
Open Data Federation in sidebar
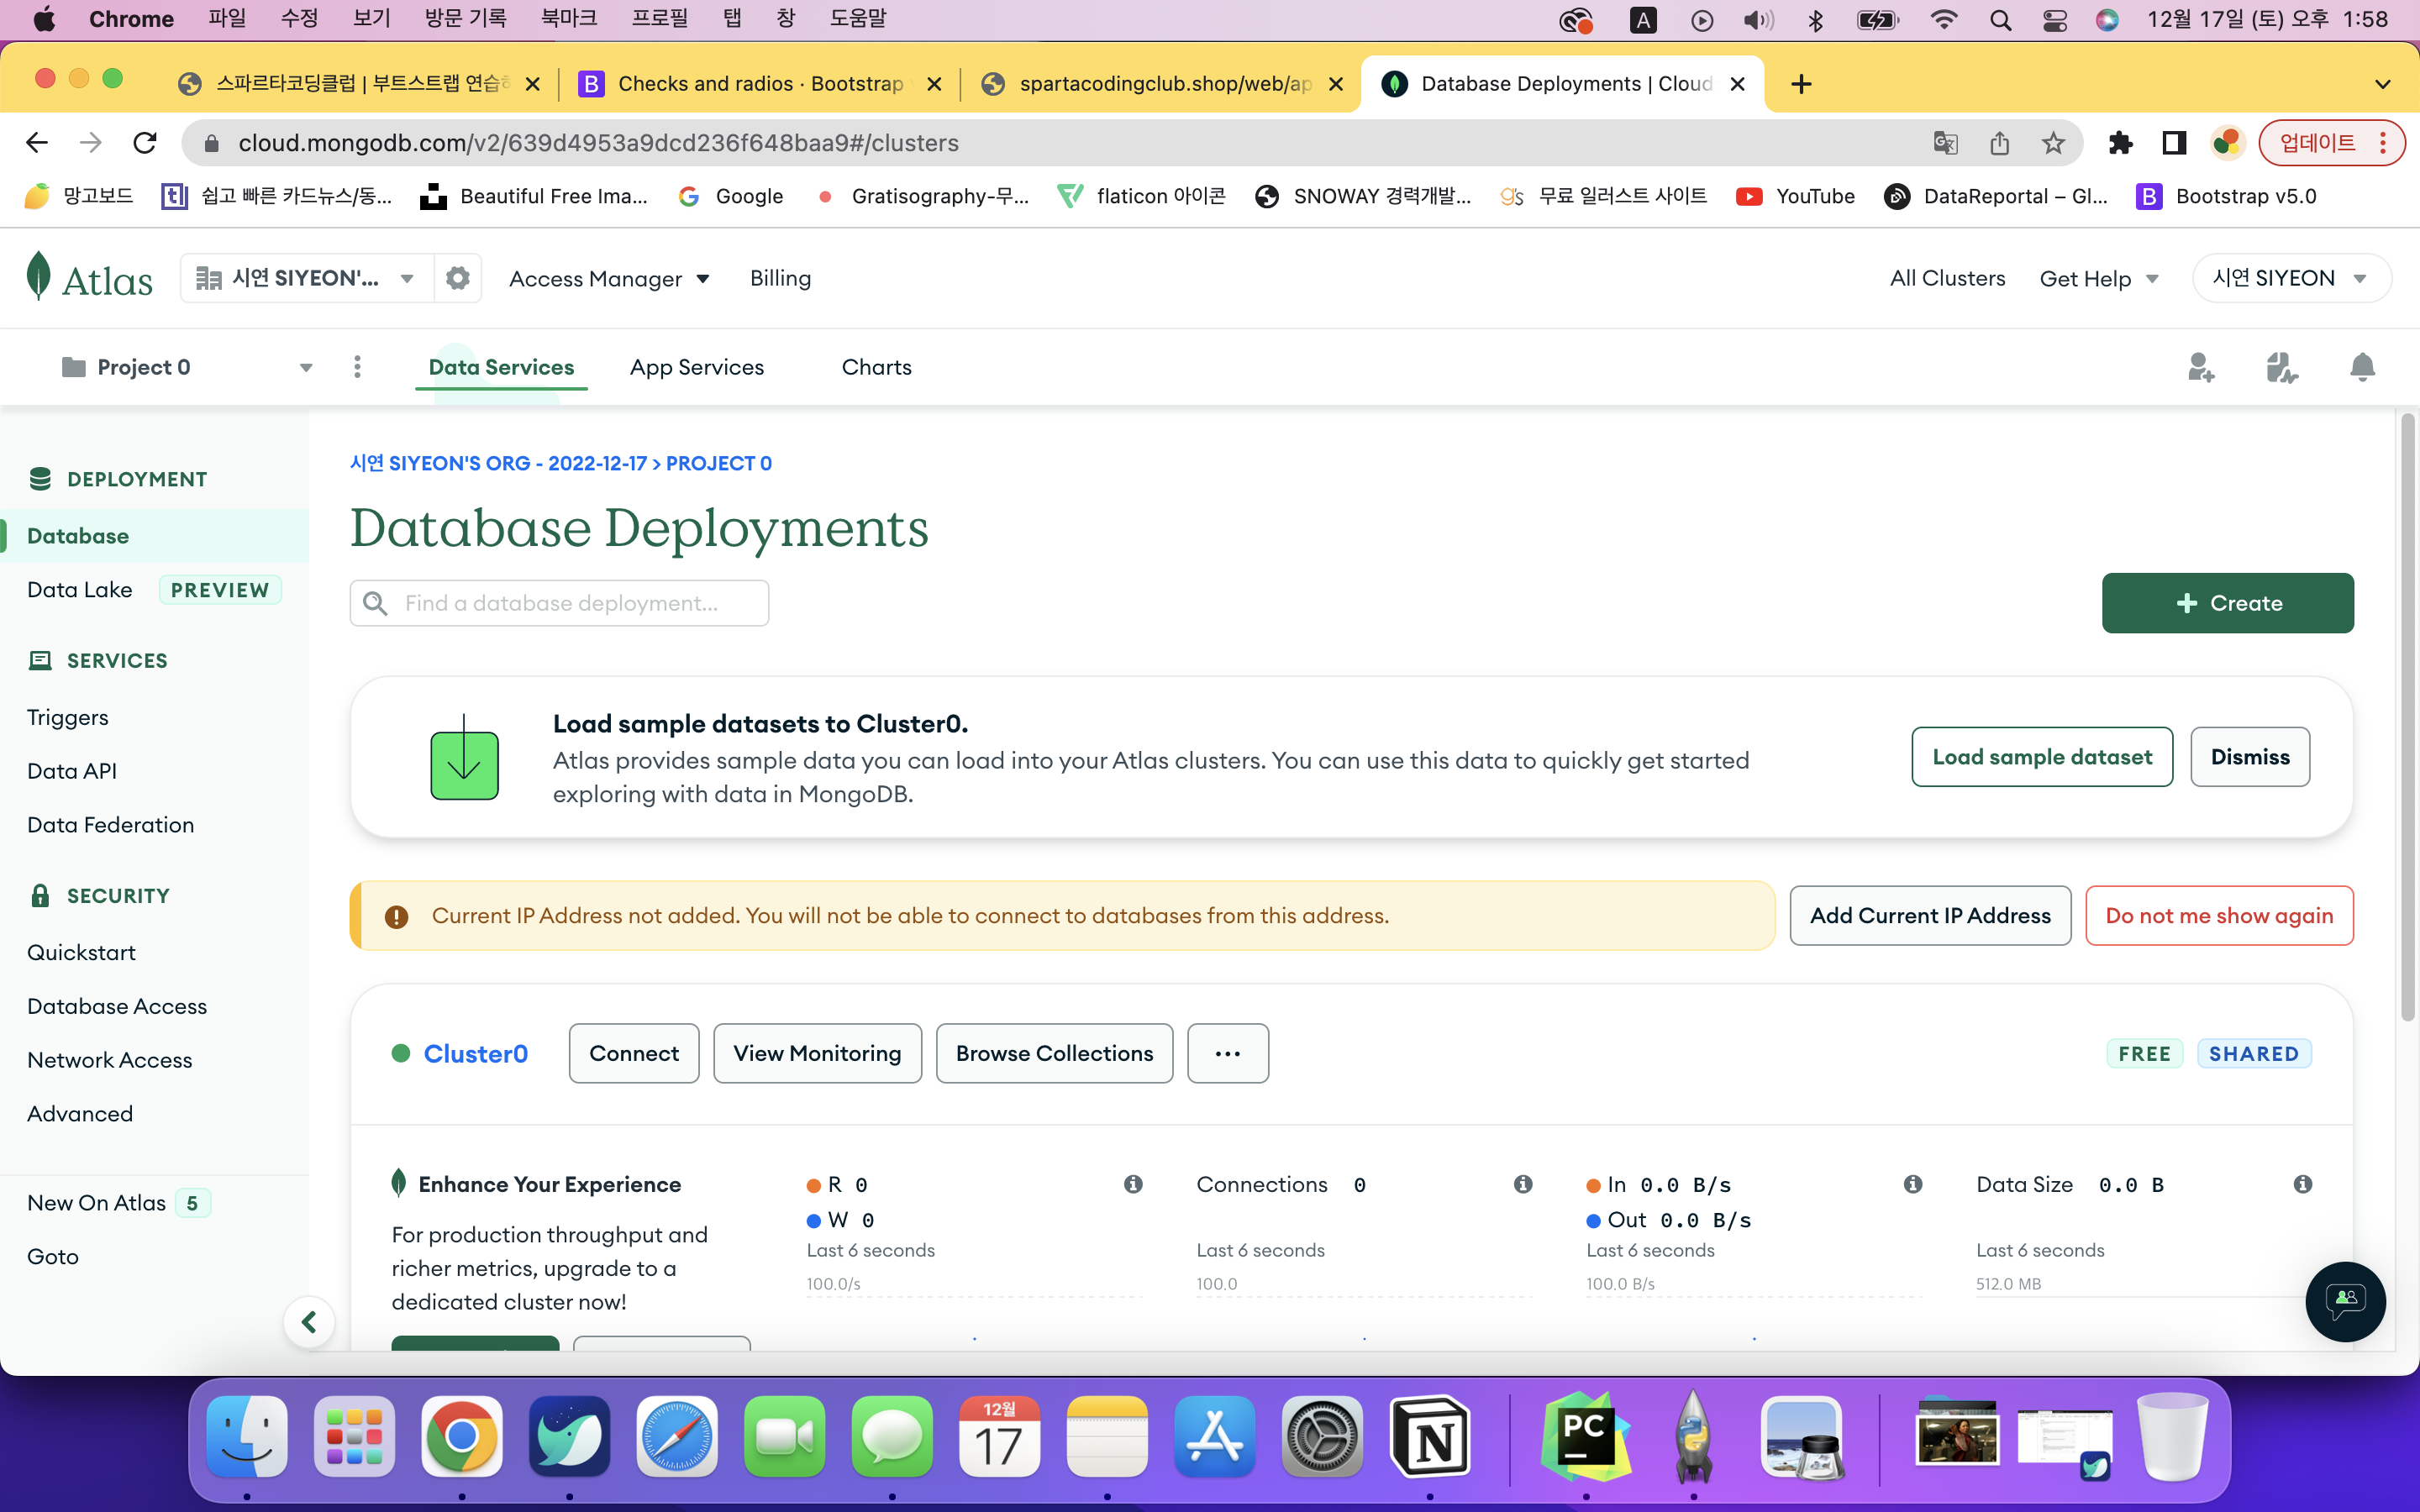click(111, 825)
